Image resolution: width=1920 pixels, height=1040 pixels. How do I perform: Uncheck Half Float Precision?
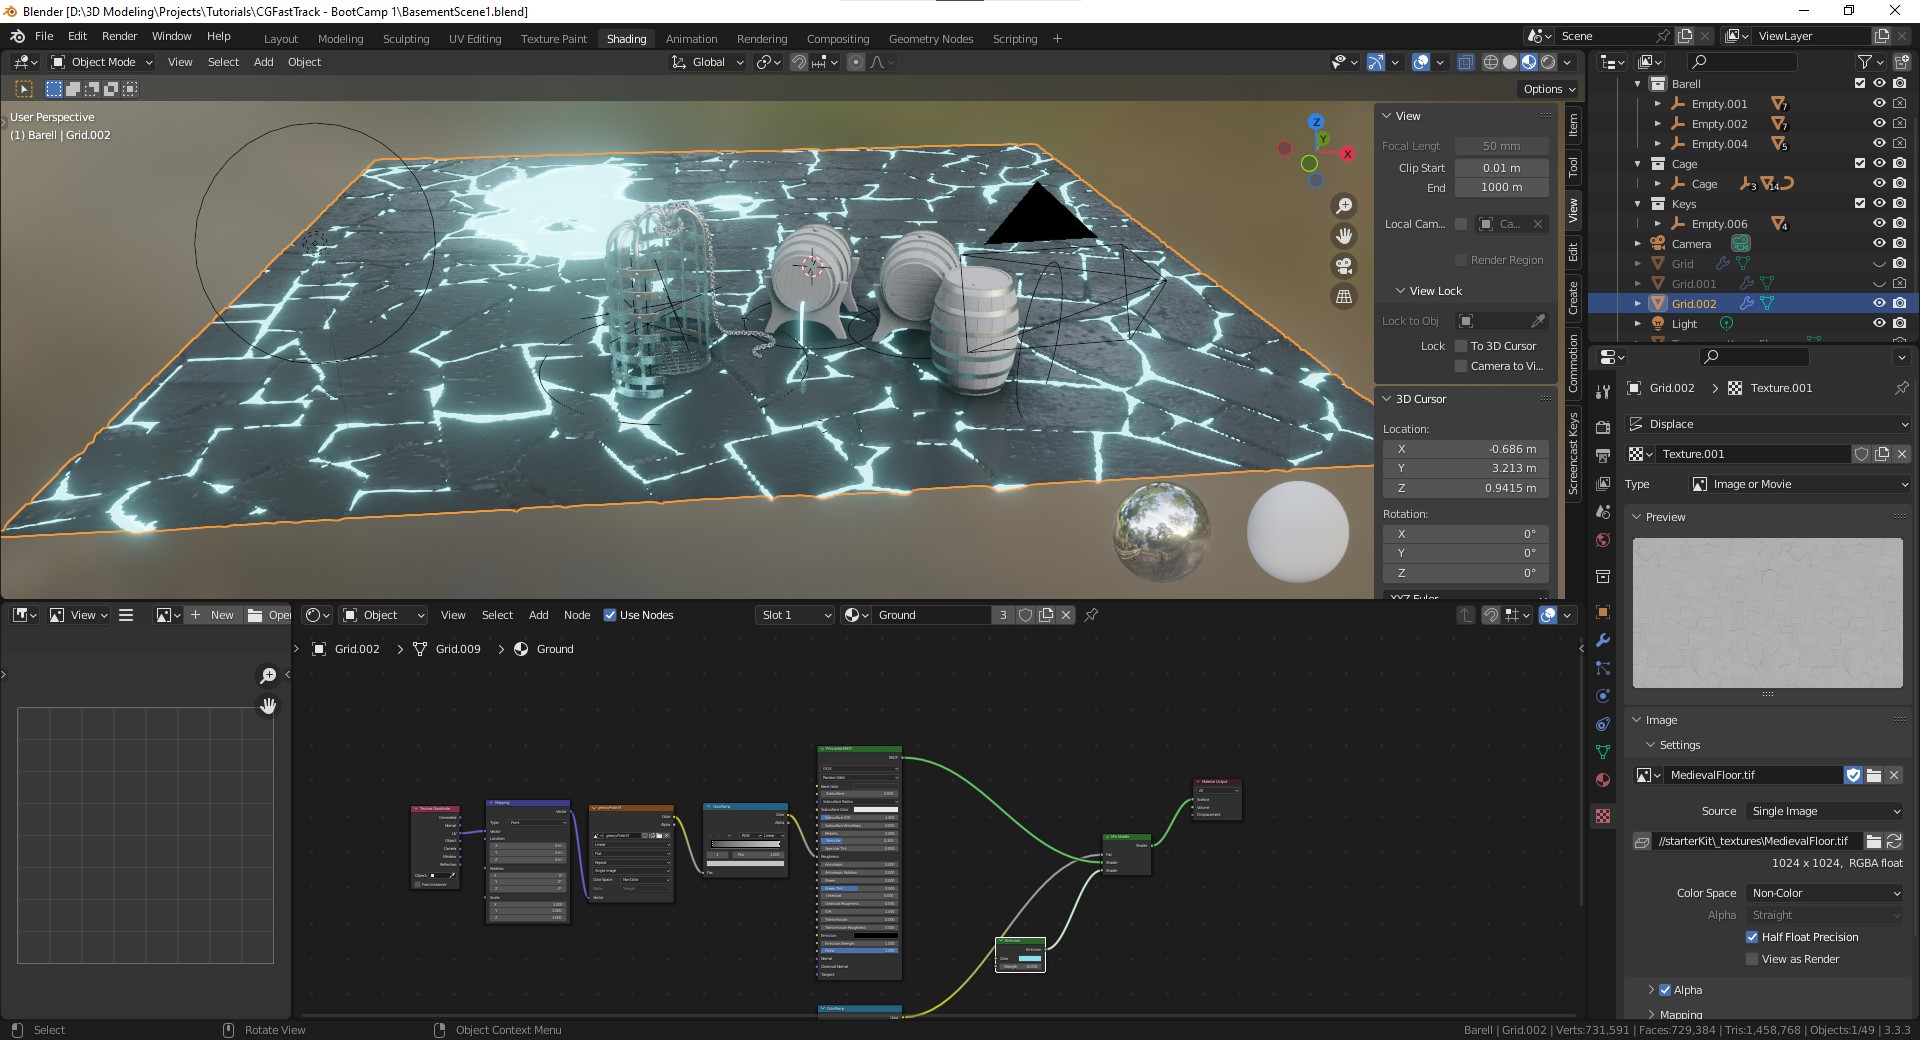1752,937
